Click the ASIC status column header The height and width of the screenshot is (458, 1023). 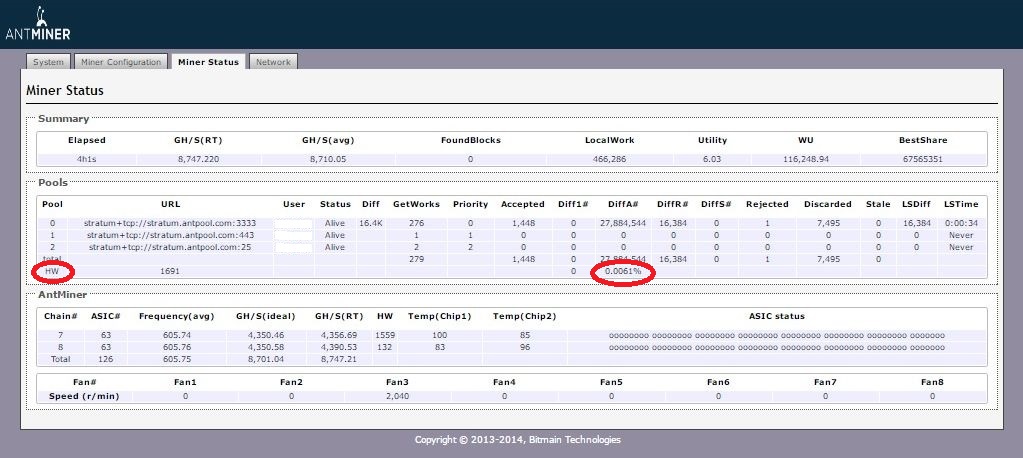pos(776,316)
